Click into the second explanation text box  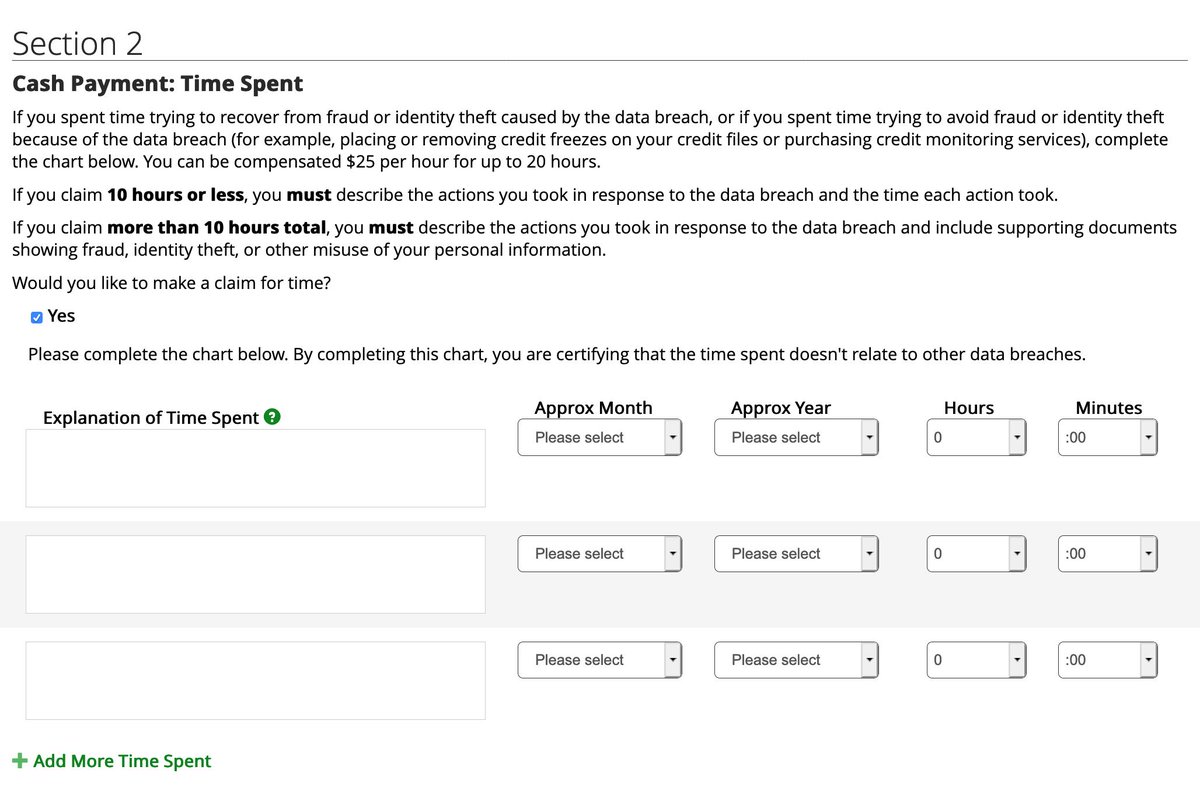click(255, 574)
